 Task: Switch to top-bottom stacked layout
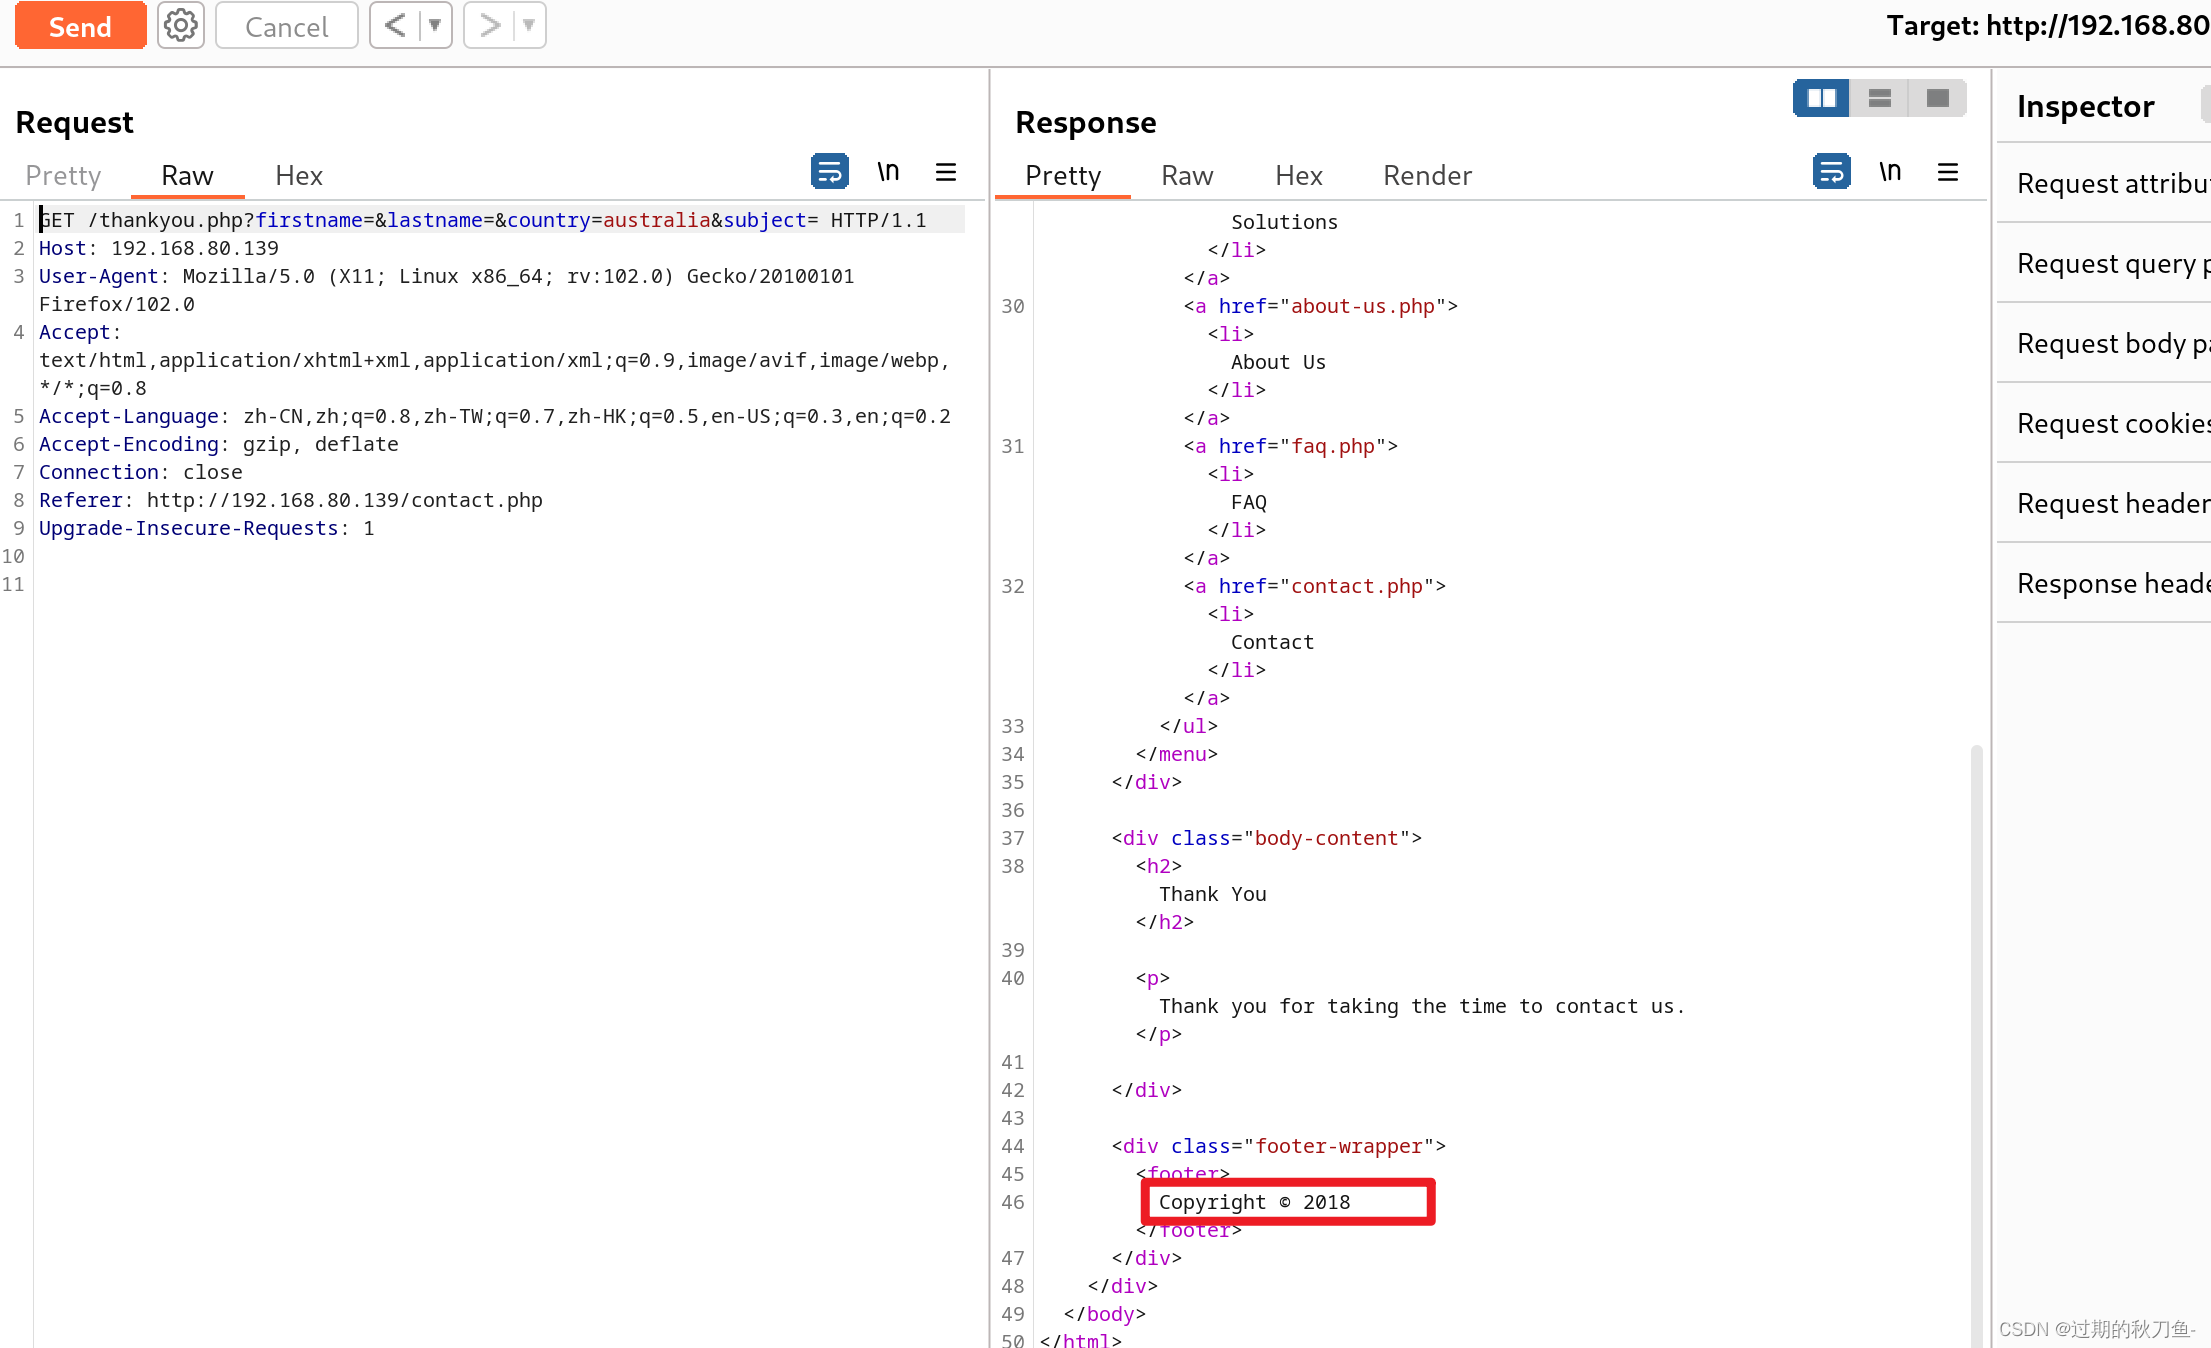pos(1879,98)
